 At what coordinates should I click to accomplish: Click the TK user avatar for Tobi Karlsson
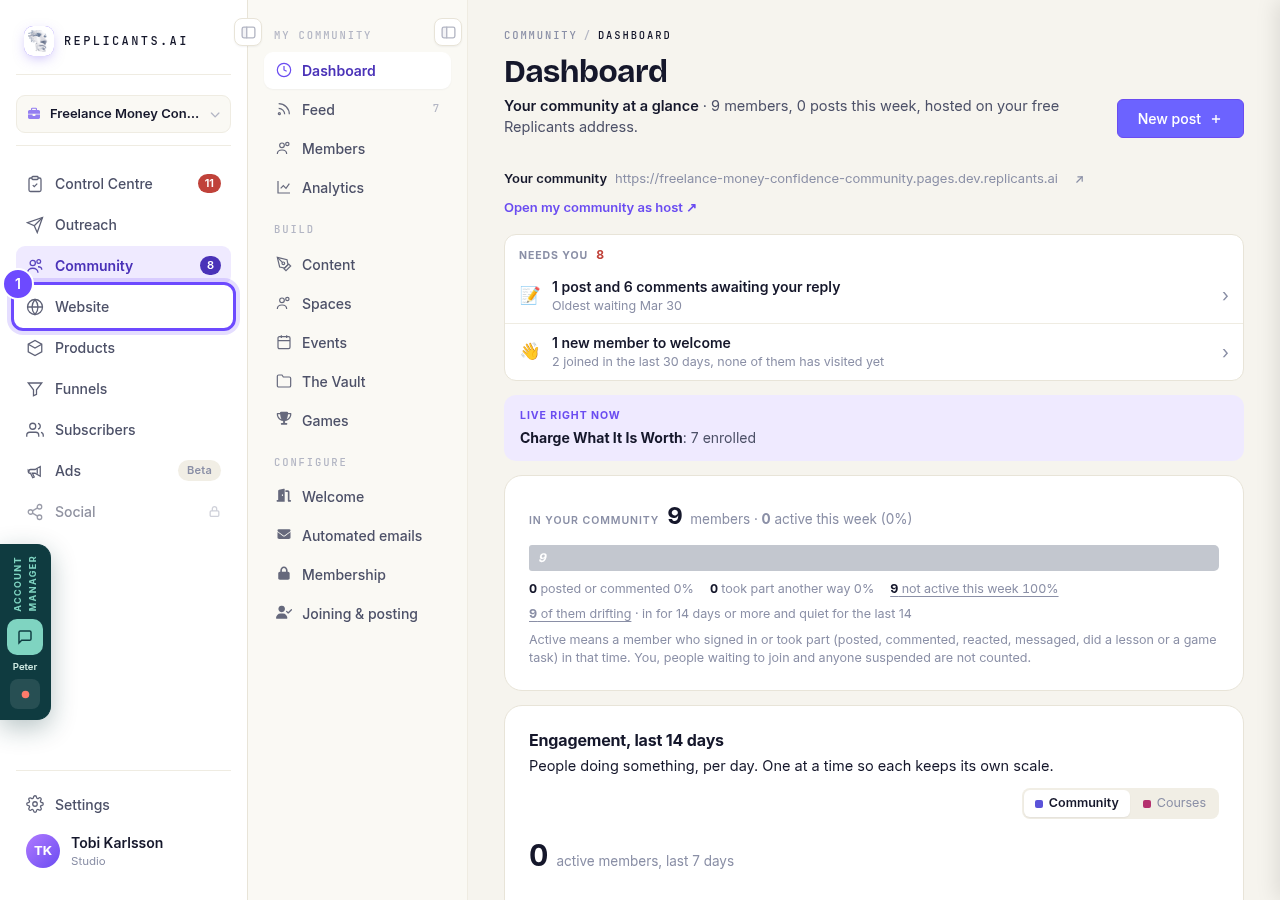43,851
